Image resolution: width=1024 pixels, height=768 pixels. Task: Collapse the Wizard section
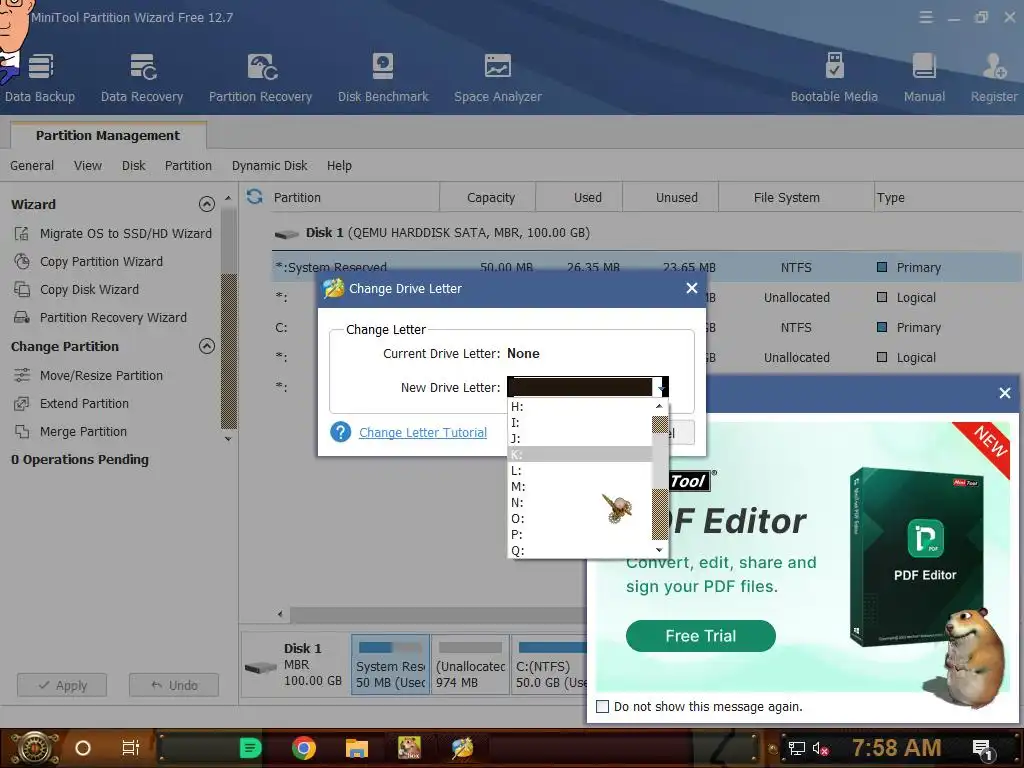(206, 204)
